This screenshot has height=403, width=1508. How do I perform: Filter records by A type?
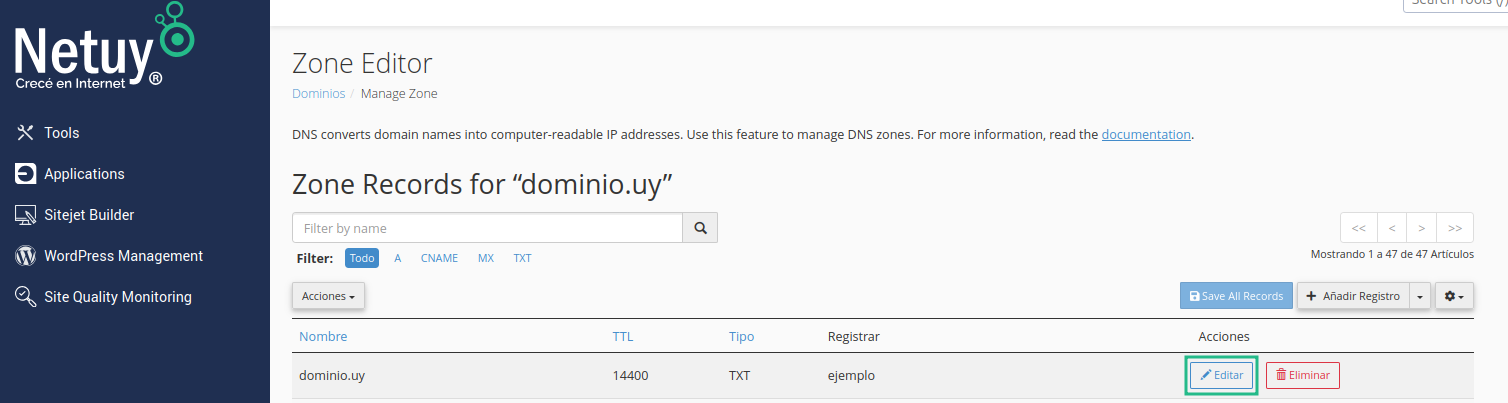click(397, 258)
